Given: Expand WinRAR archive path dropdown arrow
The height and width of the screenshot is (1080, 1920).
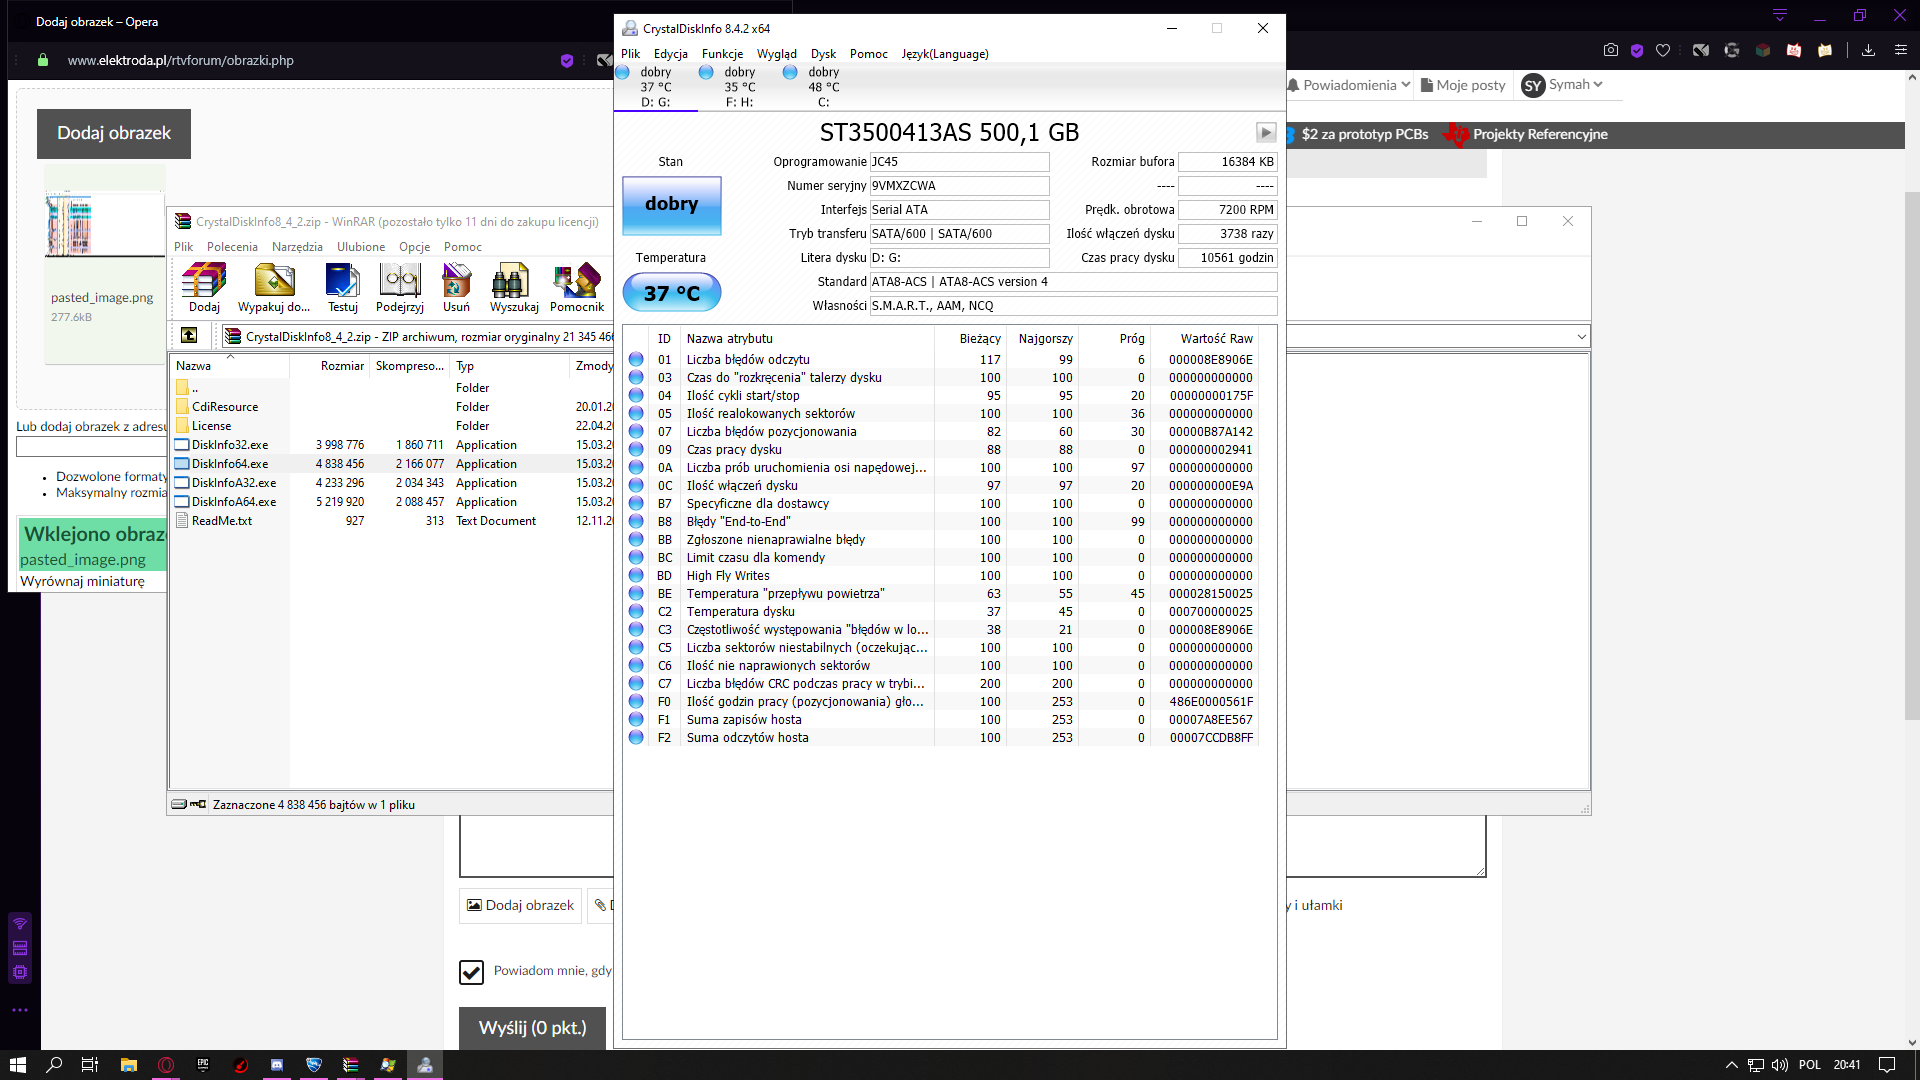Looking at the screenshot, I should click(1581, 336).
